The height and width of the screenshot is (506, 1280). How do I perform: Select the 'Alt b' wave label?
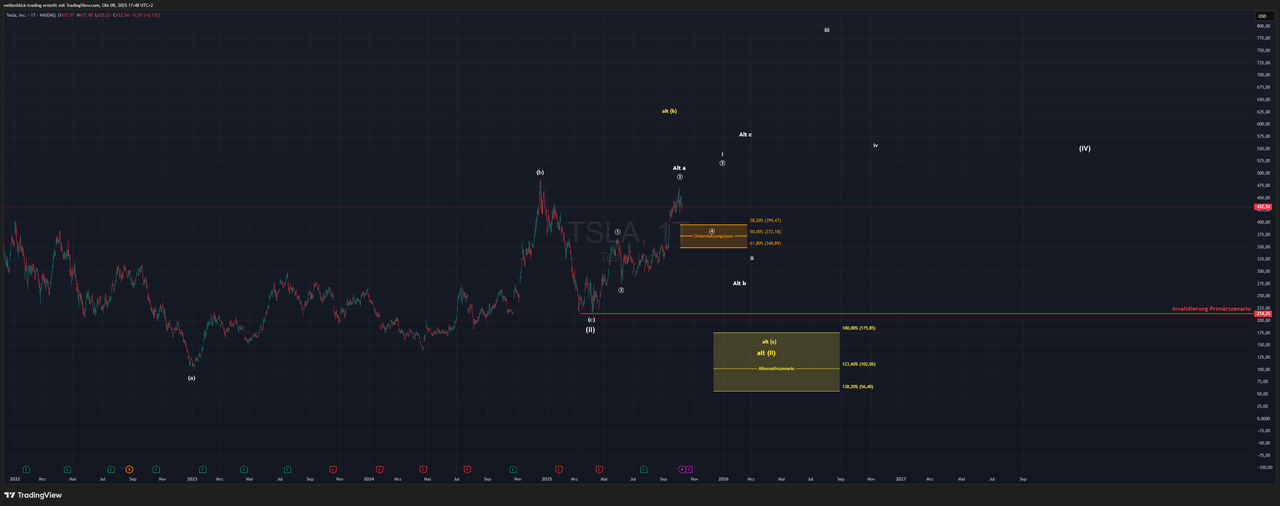[x=739, y=283]
